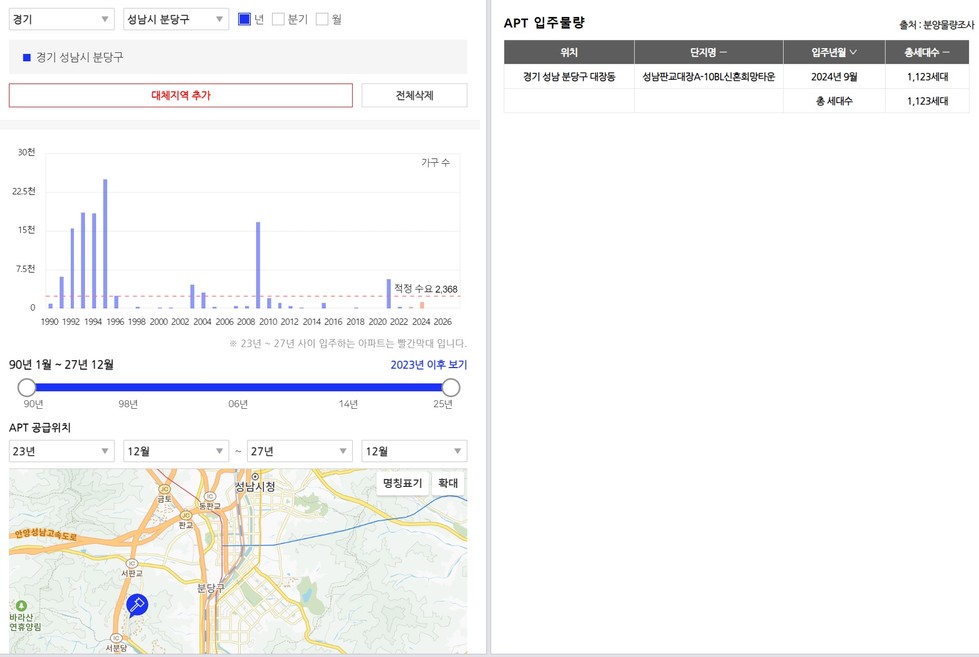Image resolution: width=979 pixels, height=657 pixels.
Task: Click the 2024년 9월 table cell
Action: (834, 77)
